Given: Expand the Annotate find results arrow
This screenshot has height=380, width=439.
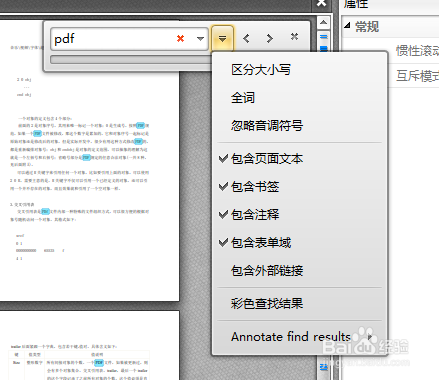Looking at the screenshot, I should pos(370,337).
